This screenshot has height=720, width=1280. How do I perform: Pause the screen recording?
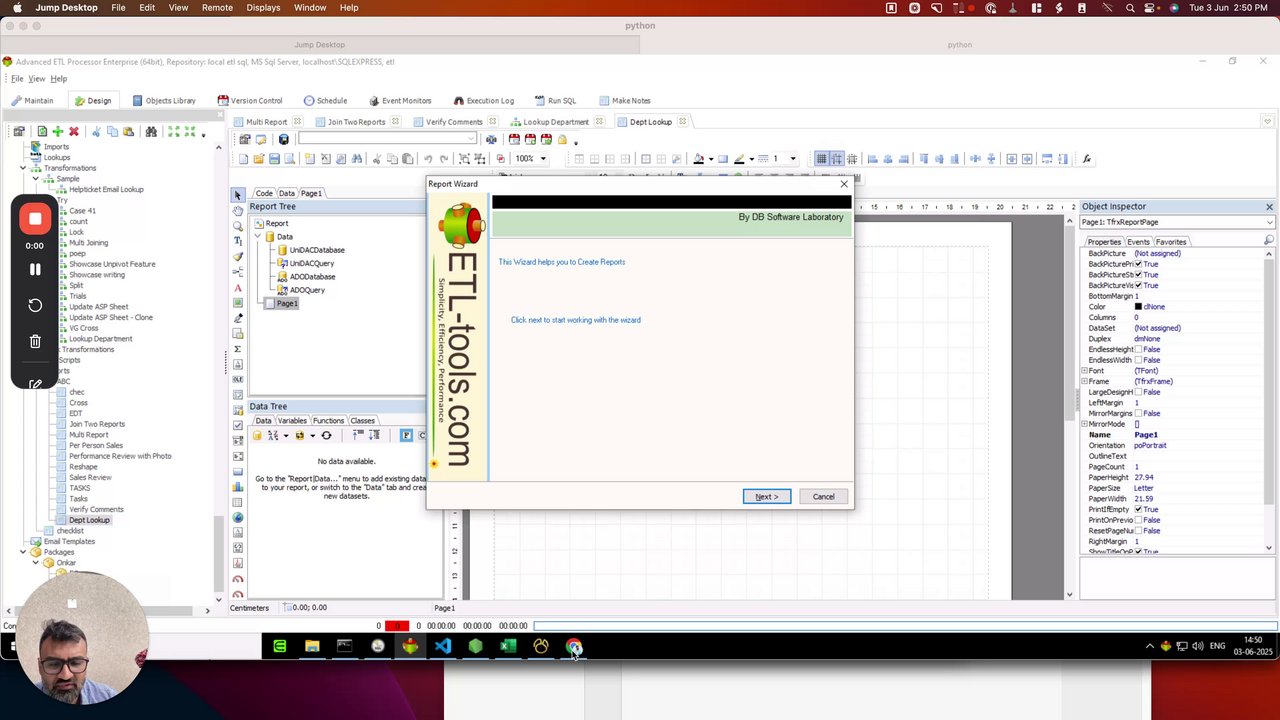35,269
